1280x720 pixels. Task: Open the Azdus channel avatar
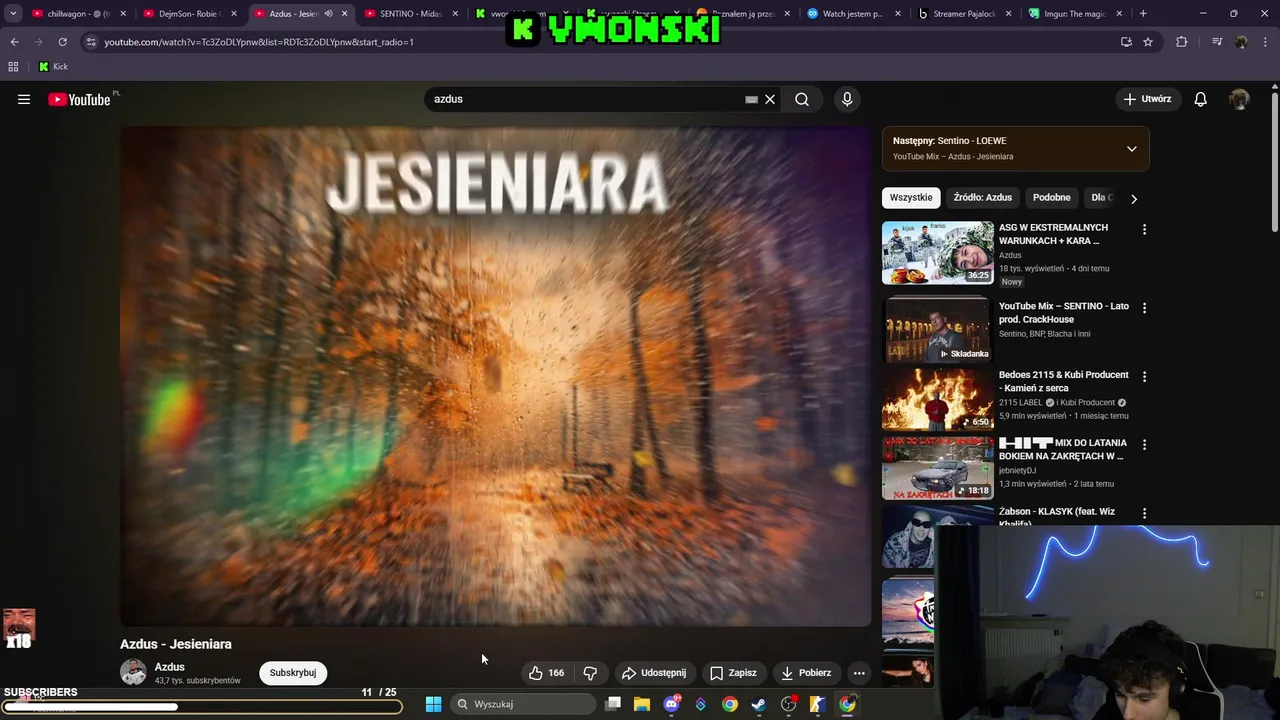coord(133,673)
